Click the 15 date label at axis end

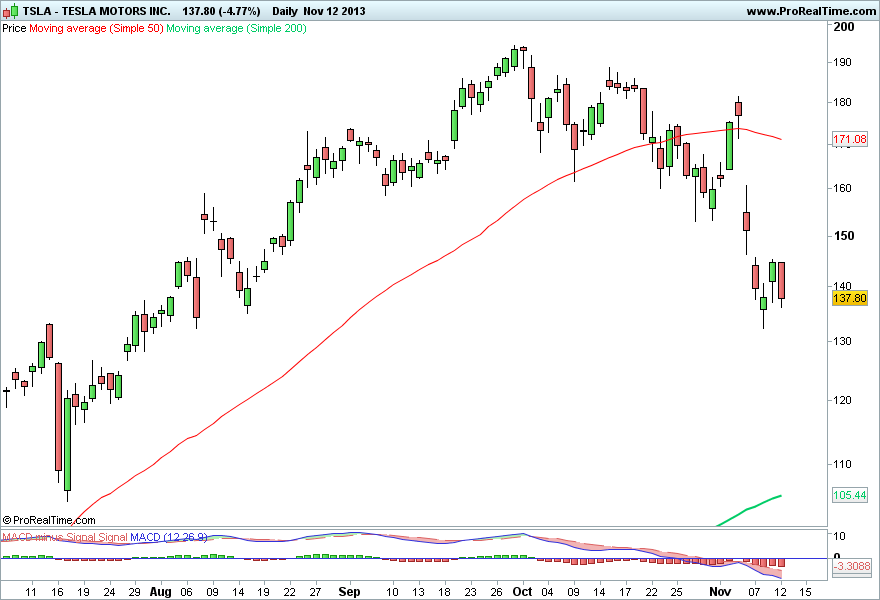(805, 592)
